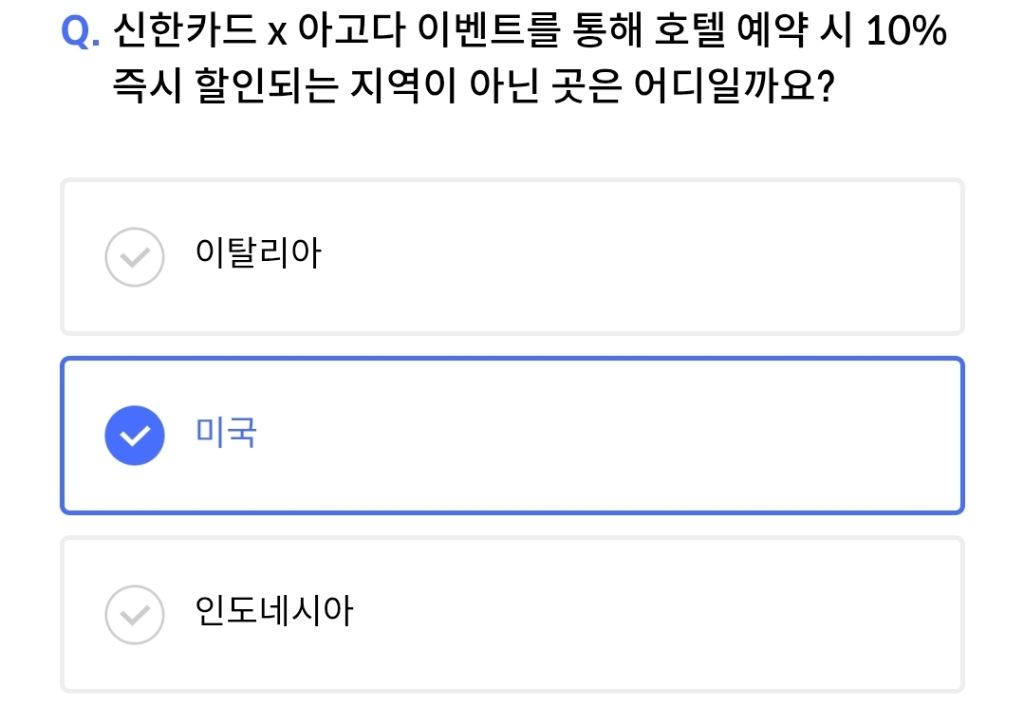Choose the 인도네시아 answer label
1024x724 pixels.
click(x=274, y=611)
